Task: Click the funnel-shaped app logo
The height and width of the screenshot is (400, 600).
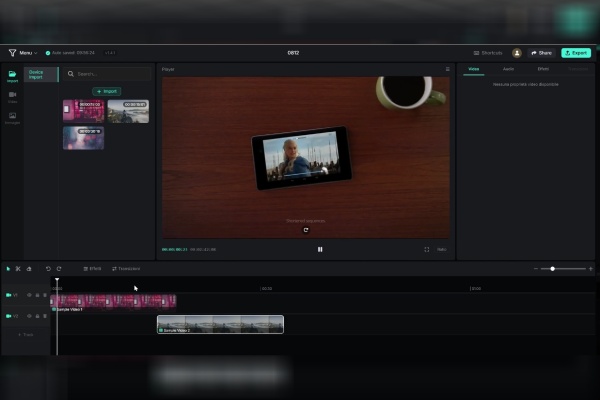Action: (12, 53)
